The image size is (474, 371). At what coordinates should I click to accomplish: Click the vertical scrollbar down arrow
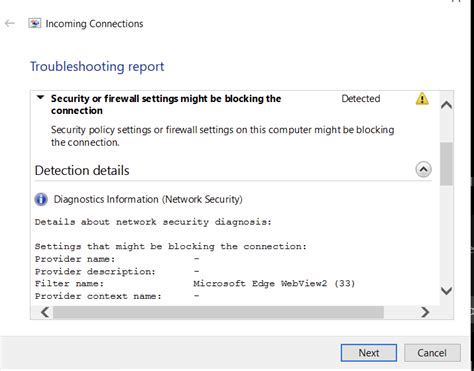pyautogui.click(x=446, y=291)
